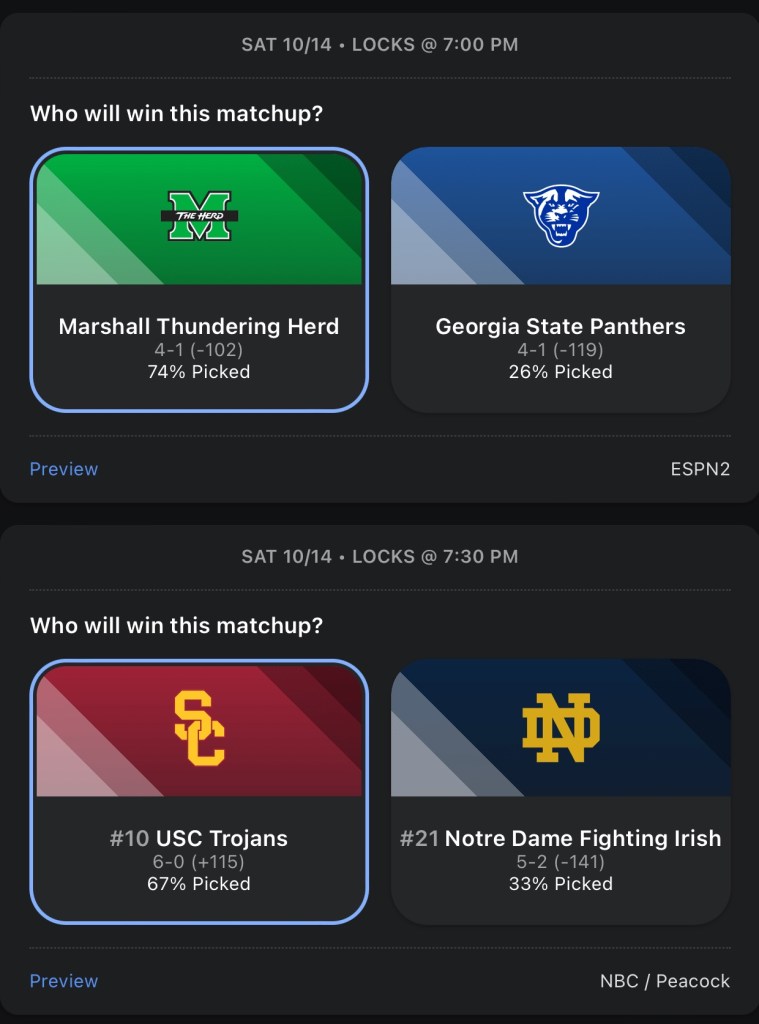This screenshot has width=759, height=1024.
Task: Click the USC 'SC' interlocking logo
Action: pyautogui.click(x=199, y=728)
